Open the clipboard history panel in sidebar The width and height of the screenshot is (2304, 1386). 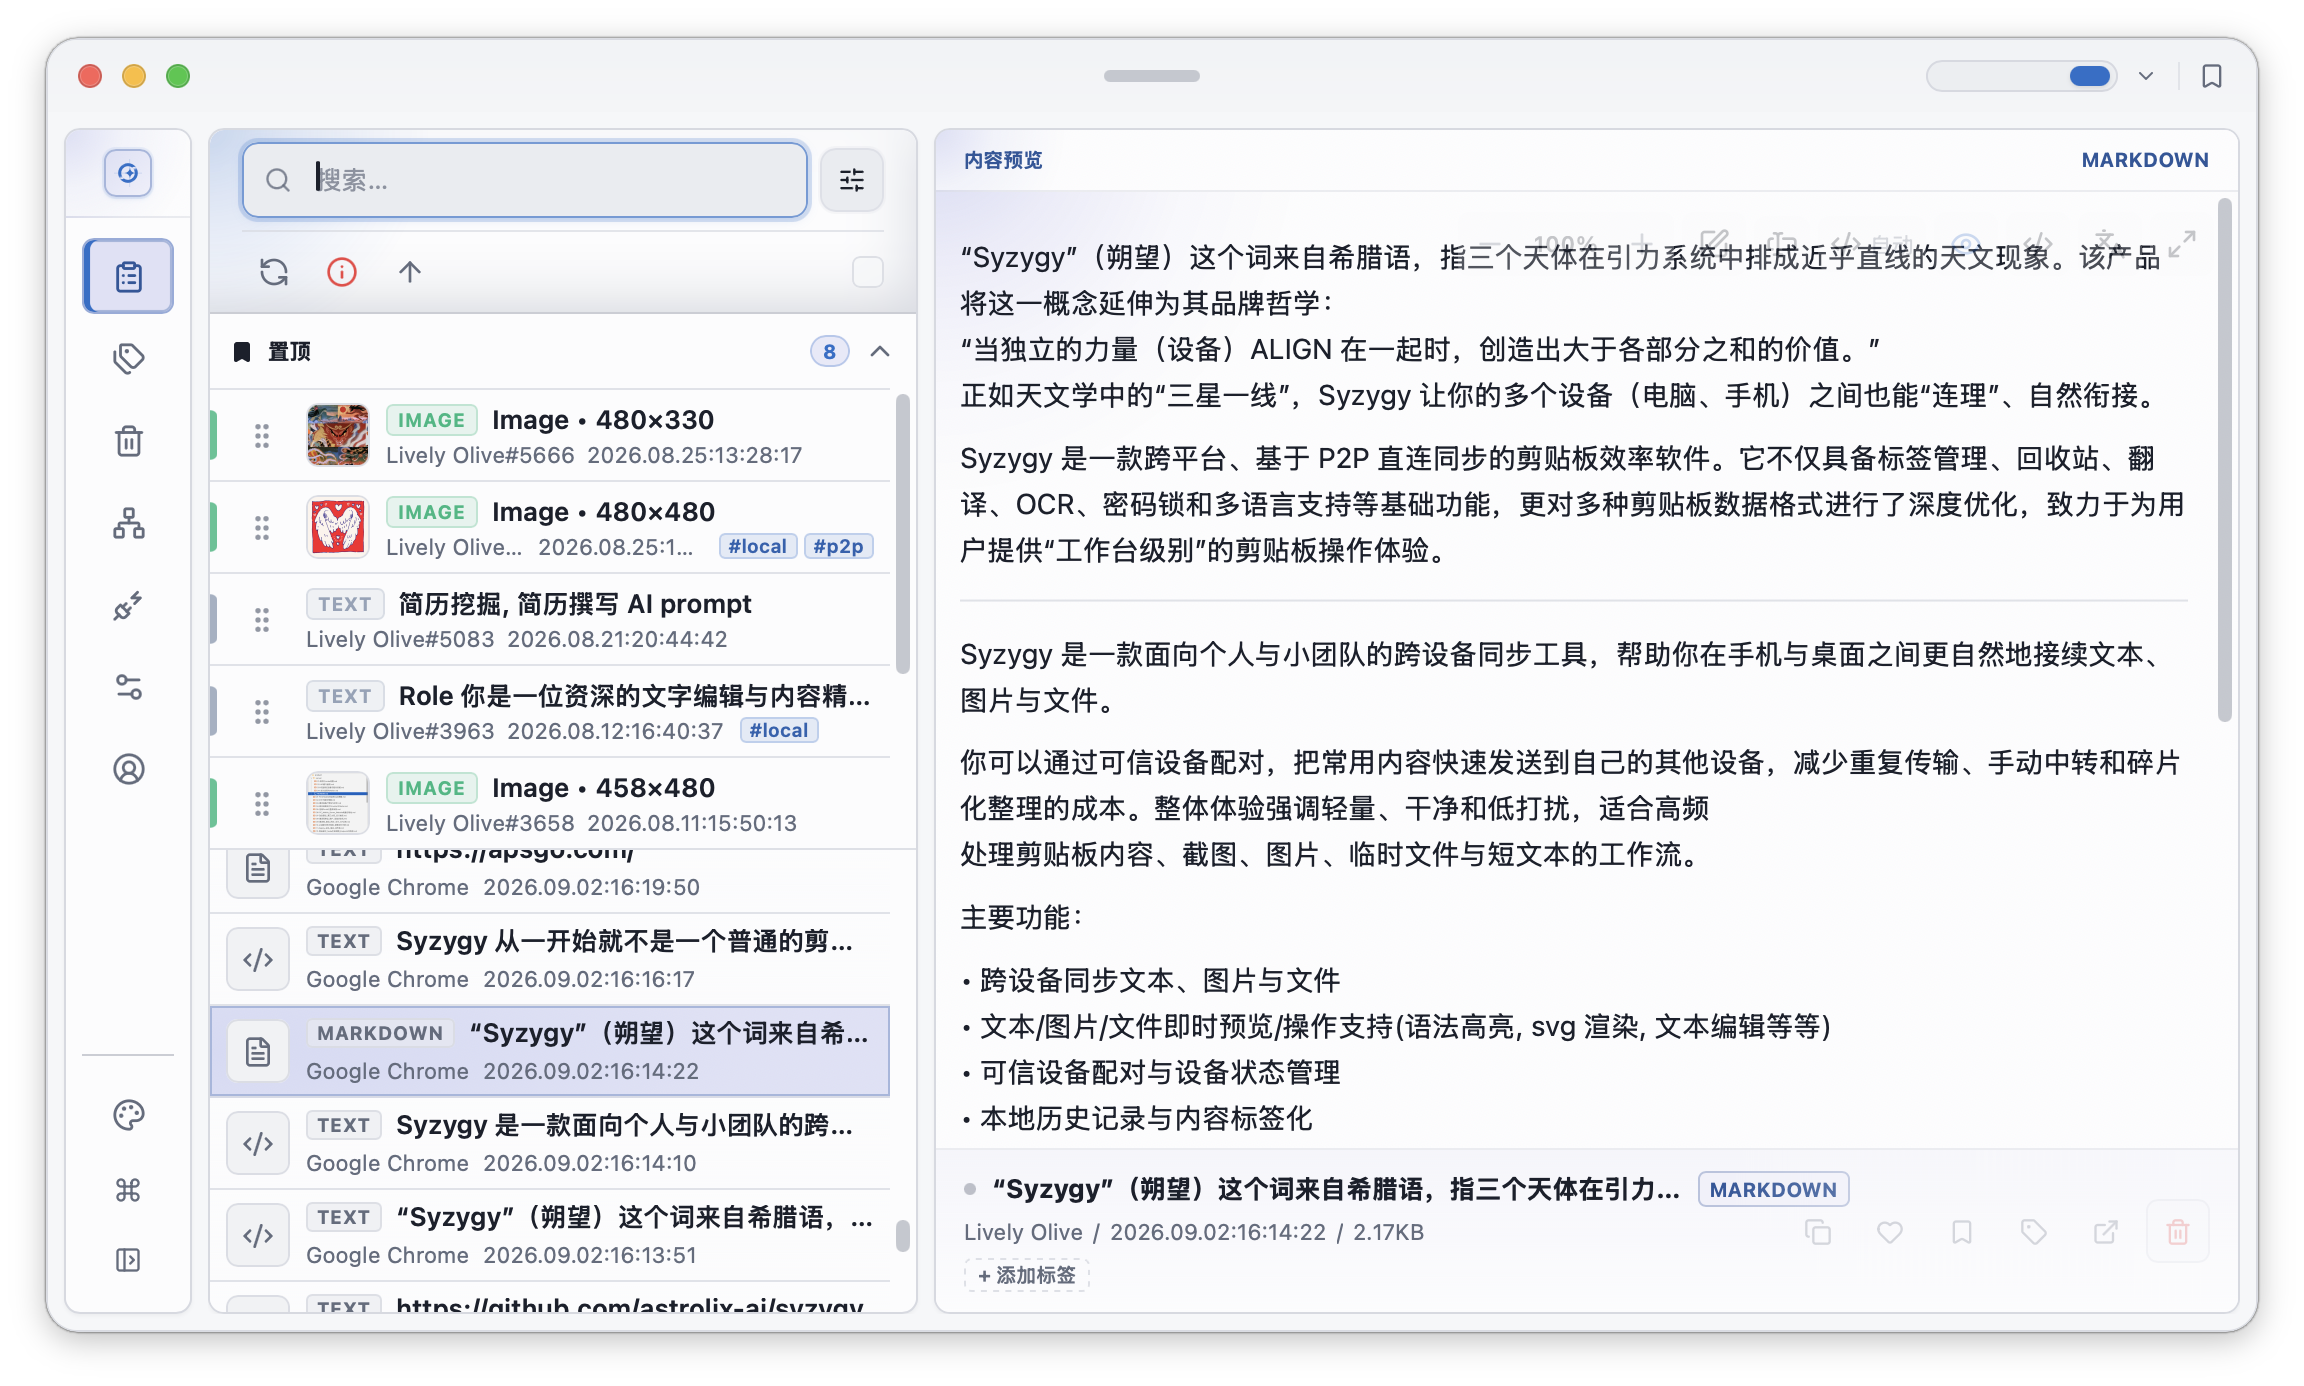coord(128,276)
